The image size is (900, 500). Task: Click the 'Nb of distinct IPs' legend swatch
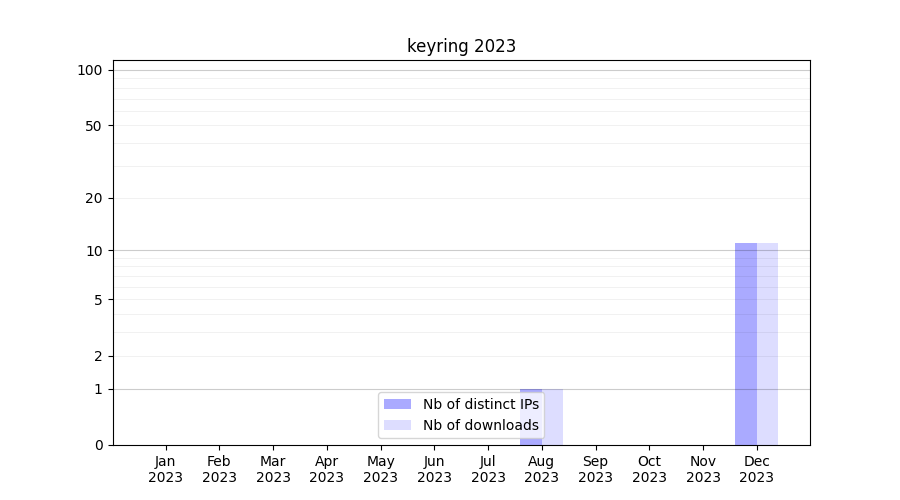click(x=397, y=404)
